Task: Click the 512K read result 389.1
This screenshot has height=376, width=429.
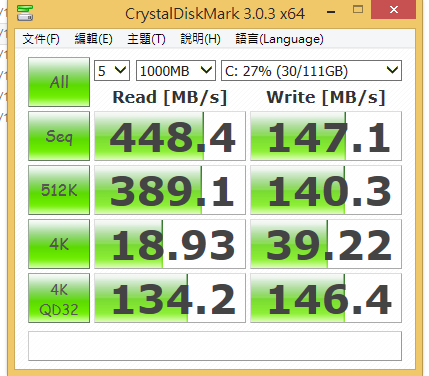Action: (x=170, y=190)
